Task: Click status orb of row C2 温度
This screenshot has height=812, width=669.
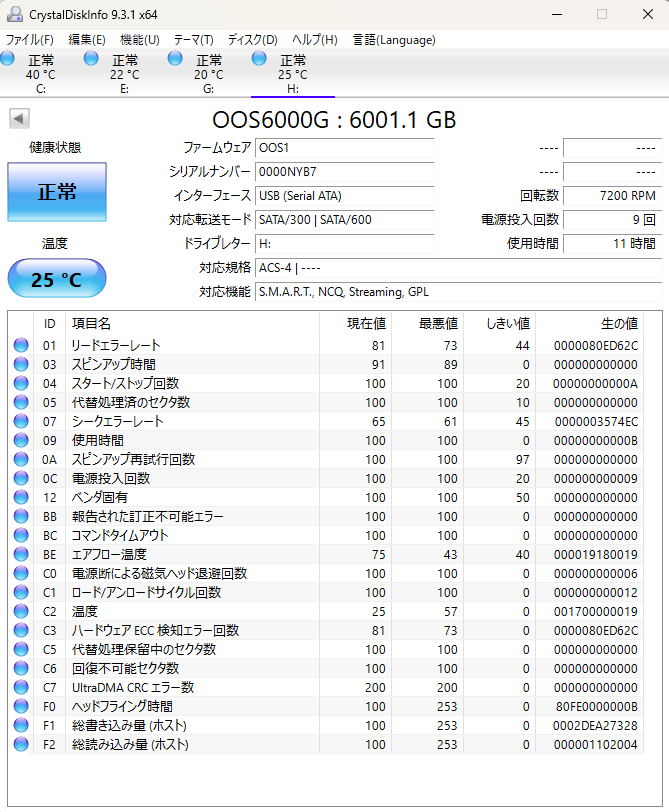Action: (21, 611)
